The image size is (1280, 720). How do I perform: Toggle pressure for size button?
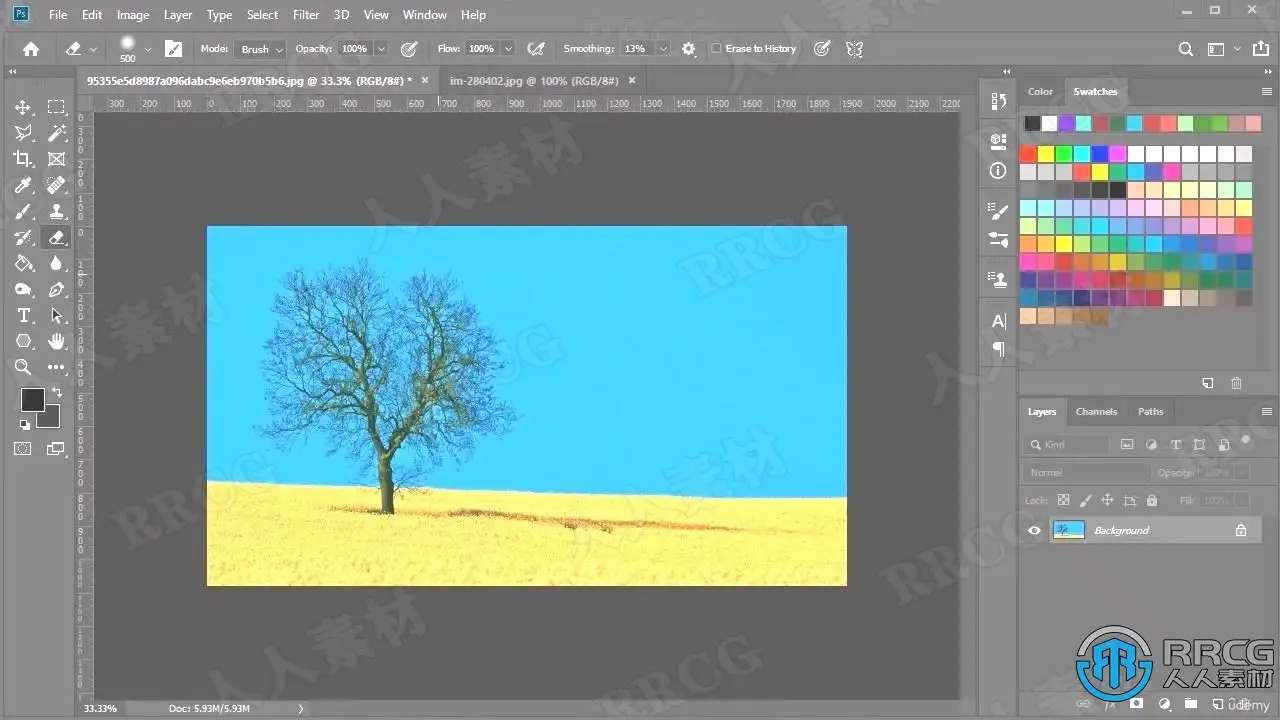coord(822,48)
